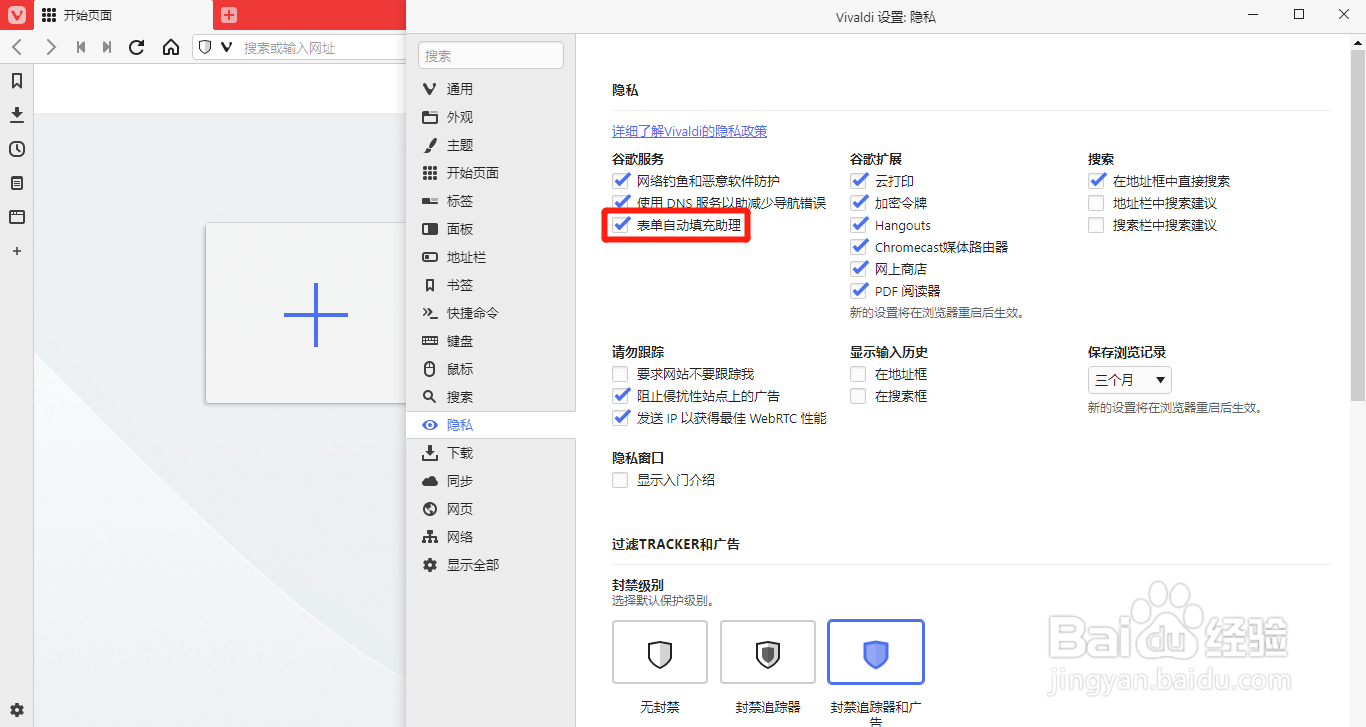Go back with the back arrow

(17, 47)
